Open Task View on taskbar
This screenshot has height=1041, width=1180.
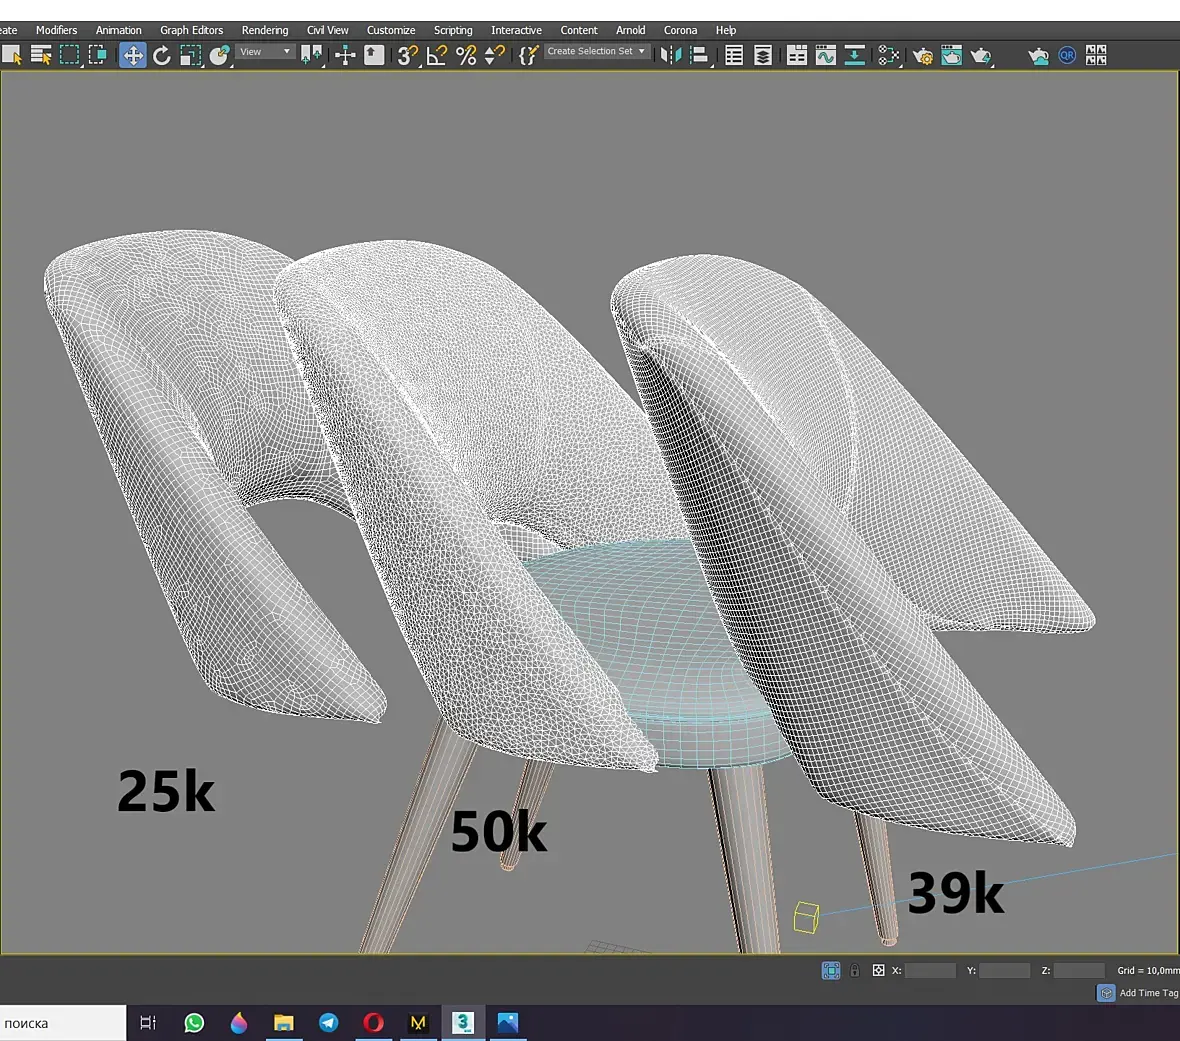pos(148,1023)
